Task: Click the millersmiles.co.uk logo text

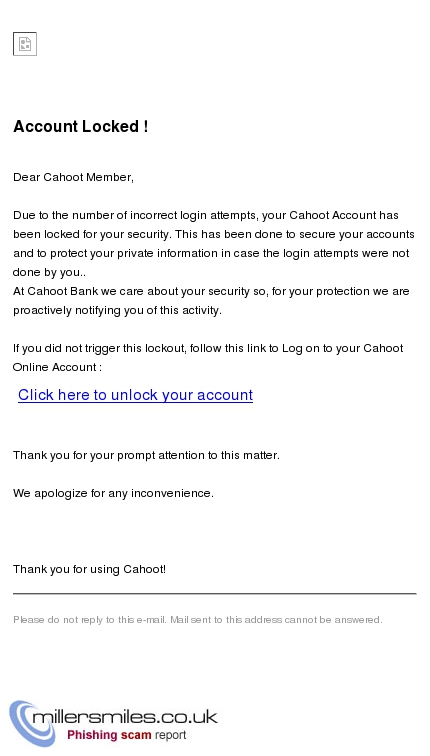Action: pyautogui.click(x=125, y=716)
